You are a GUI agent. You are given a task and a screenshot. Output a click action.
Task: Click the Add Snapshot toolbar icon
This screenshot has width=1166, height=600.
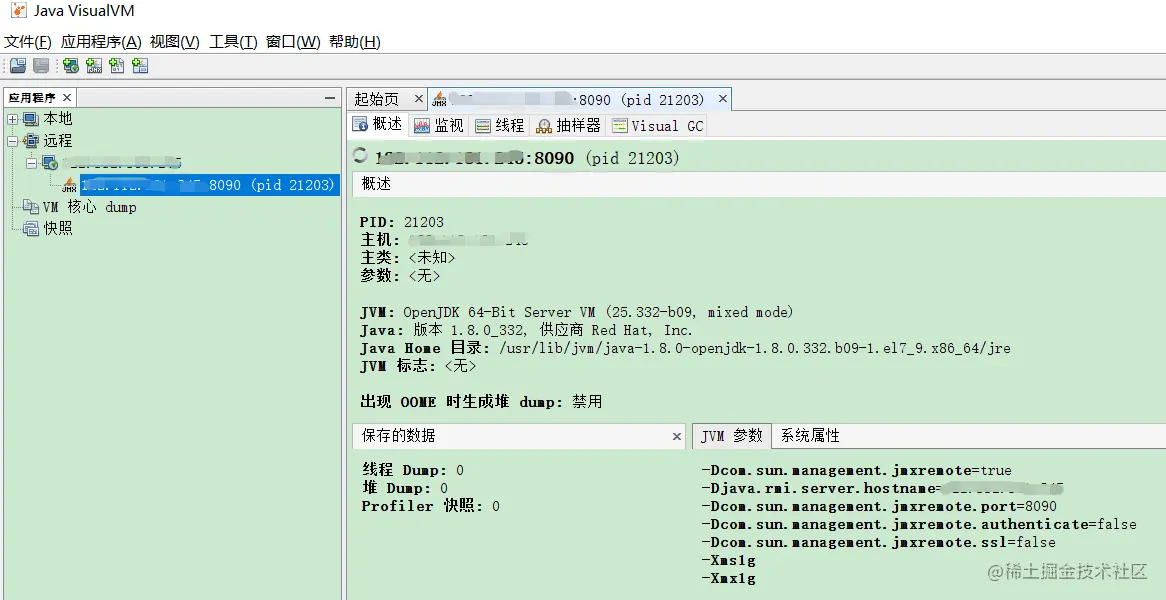coord(140,66)
